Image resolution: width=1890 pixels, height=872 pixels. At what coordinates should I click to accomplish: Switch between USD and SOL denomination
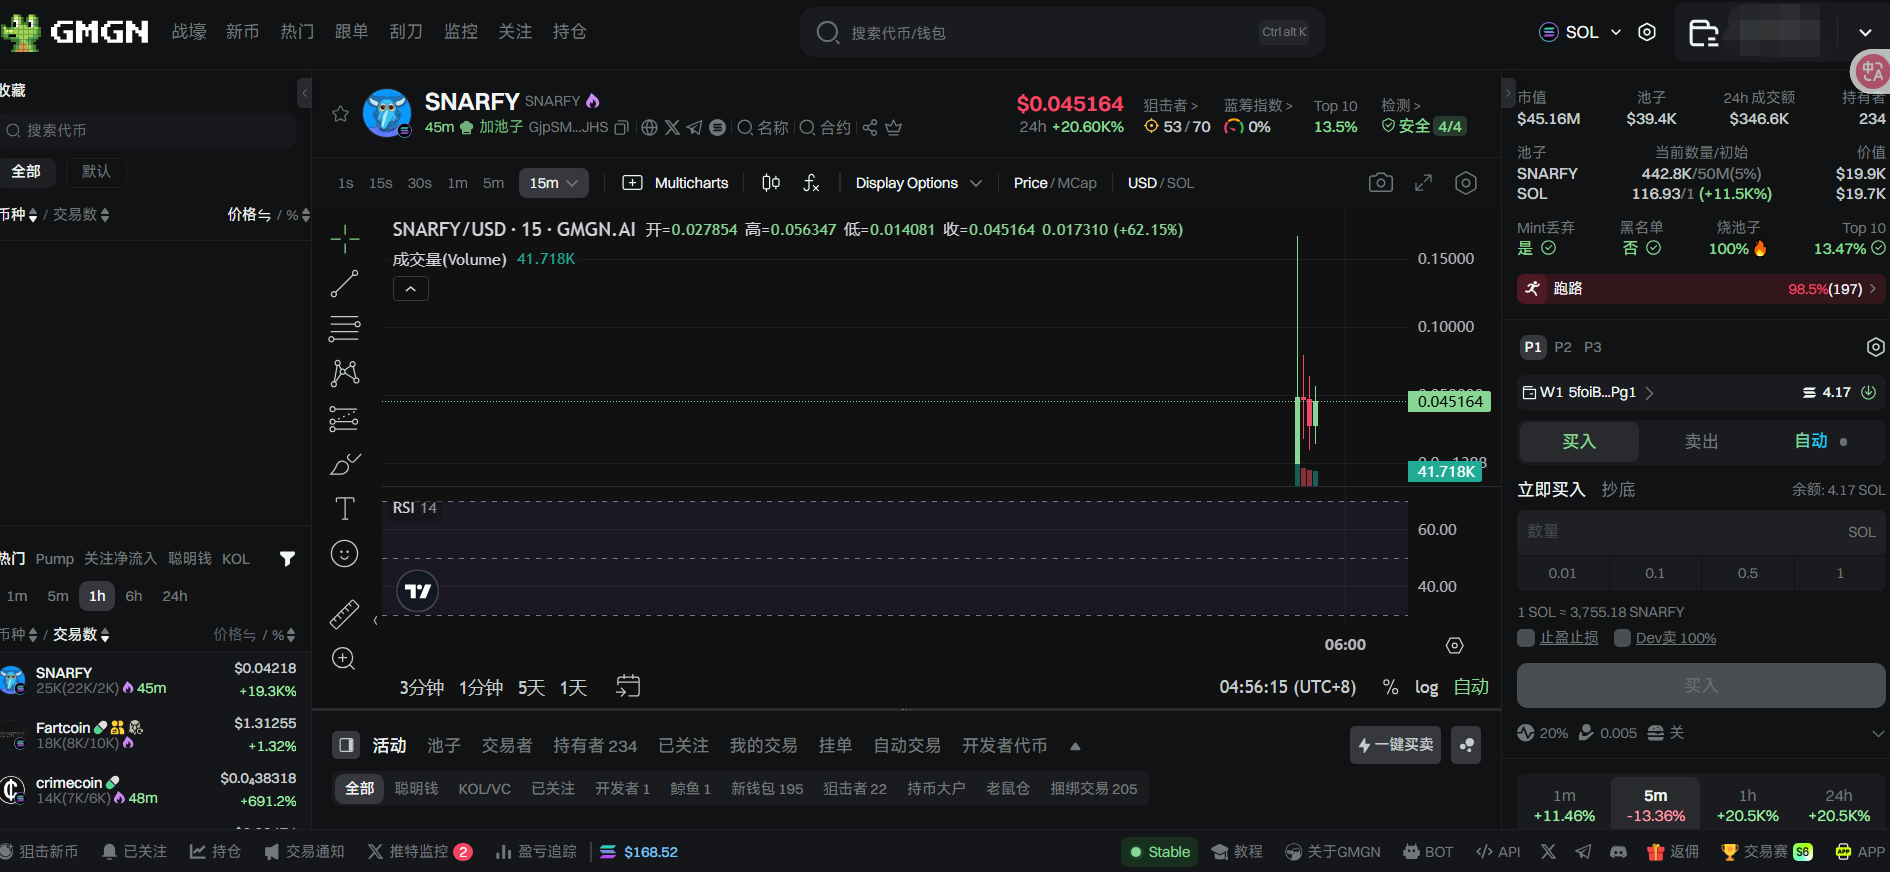coord(1161,183)
